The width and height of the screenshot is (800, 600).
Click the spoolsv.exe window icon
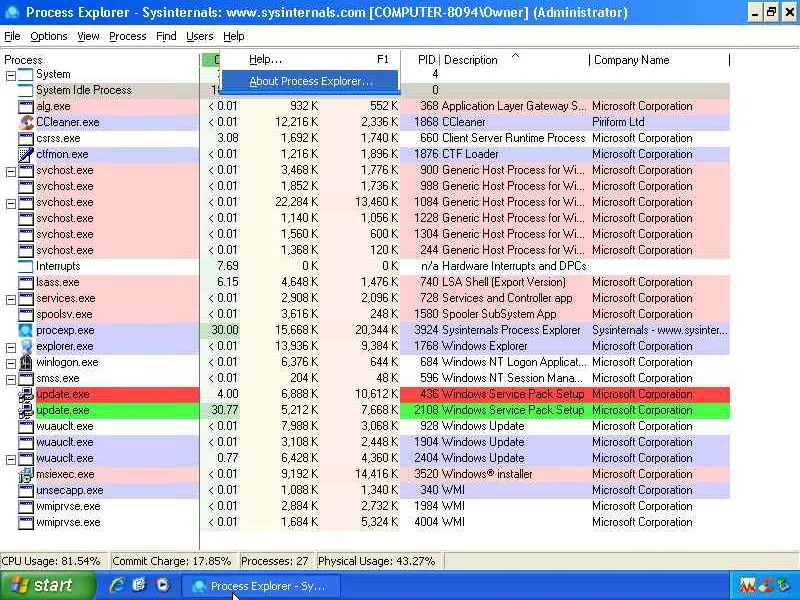[26, 314]
